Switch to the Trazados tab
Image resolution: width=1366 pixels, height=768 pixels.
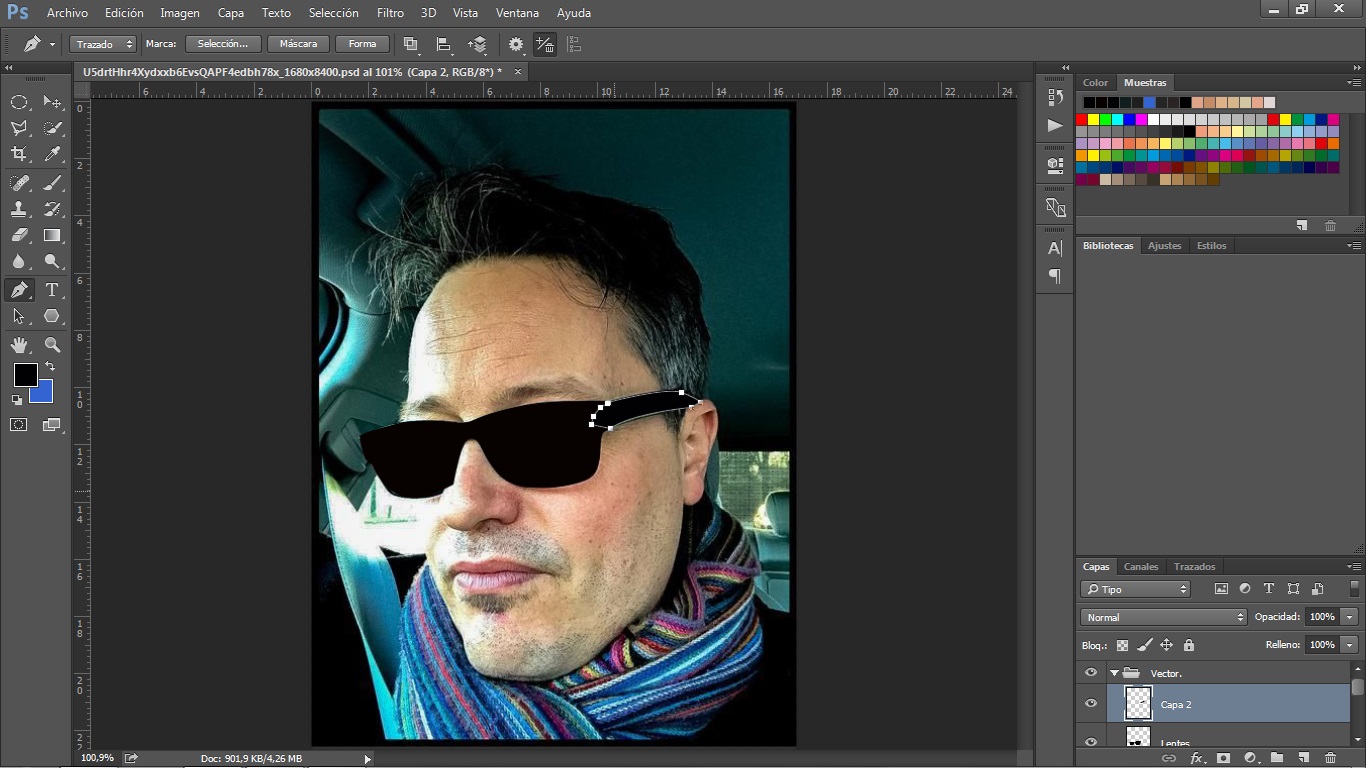(x=1194, y=566)
